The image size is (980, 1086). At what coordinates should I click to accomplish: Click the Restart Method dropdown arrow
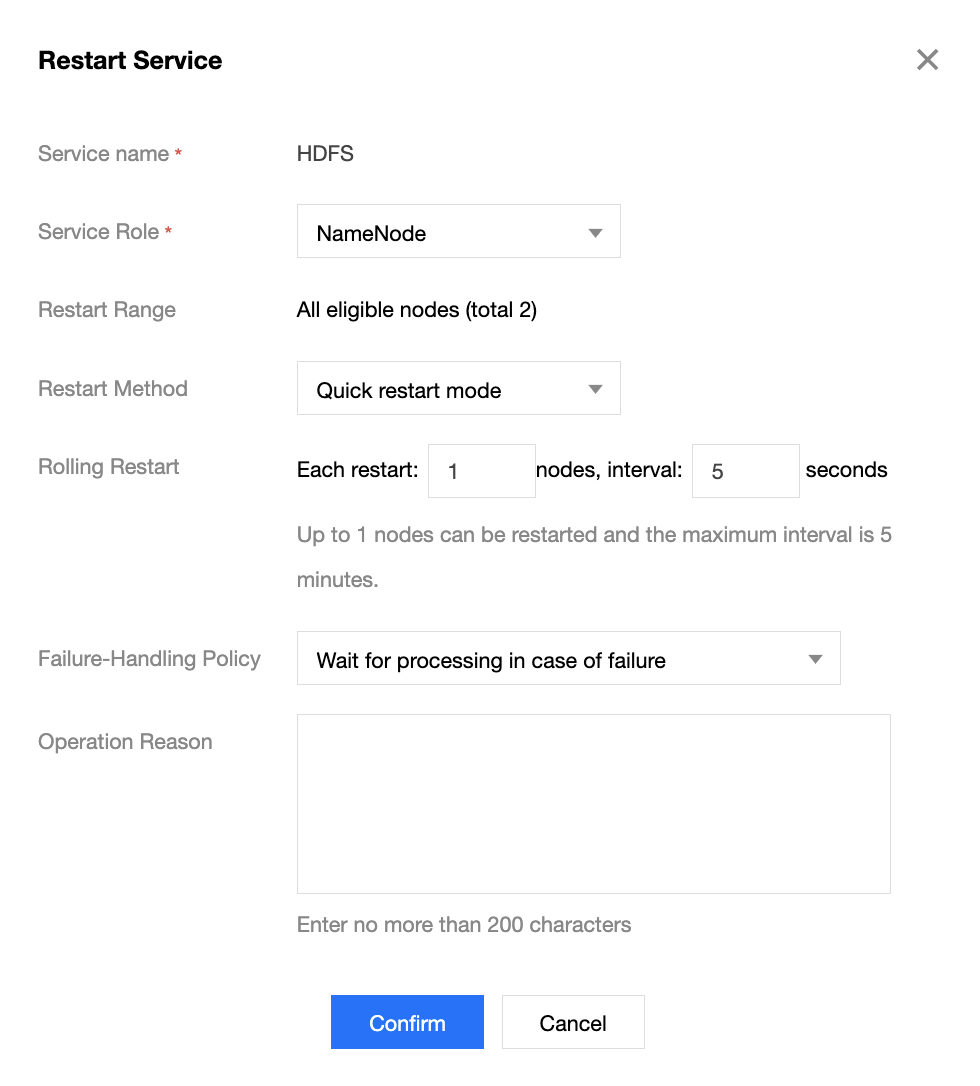[595, 389]
